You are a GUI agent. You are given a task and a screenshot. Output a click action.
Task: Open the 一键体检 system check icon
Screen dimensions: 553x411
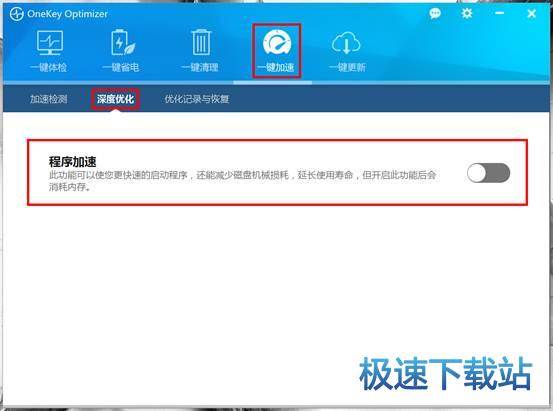coord(50,43)
